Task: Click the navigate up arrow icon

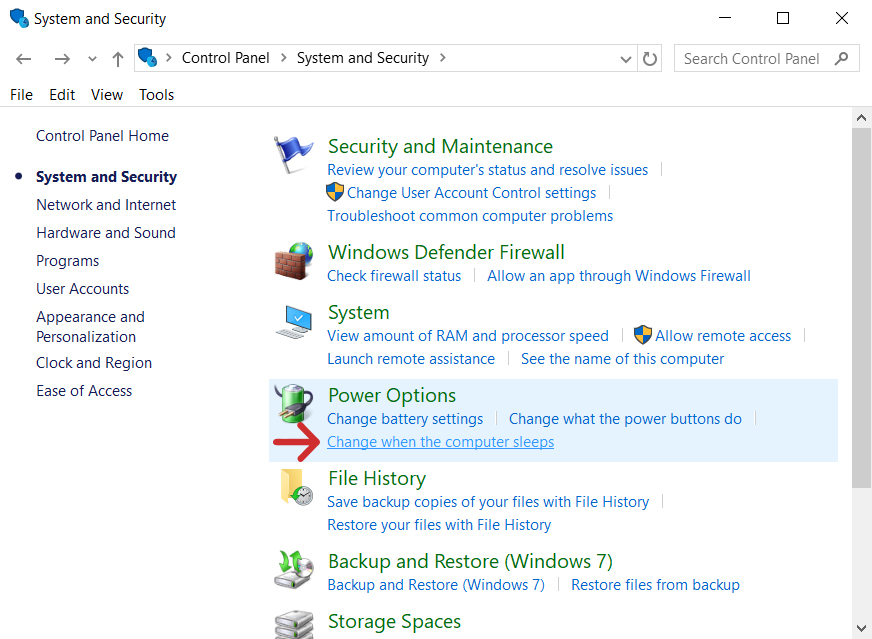Action: pyautogui.click(x=117, y=58)
